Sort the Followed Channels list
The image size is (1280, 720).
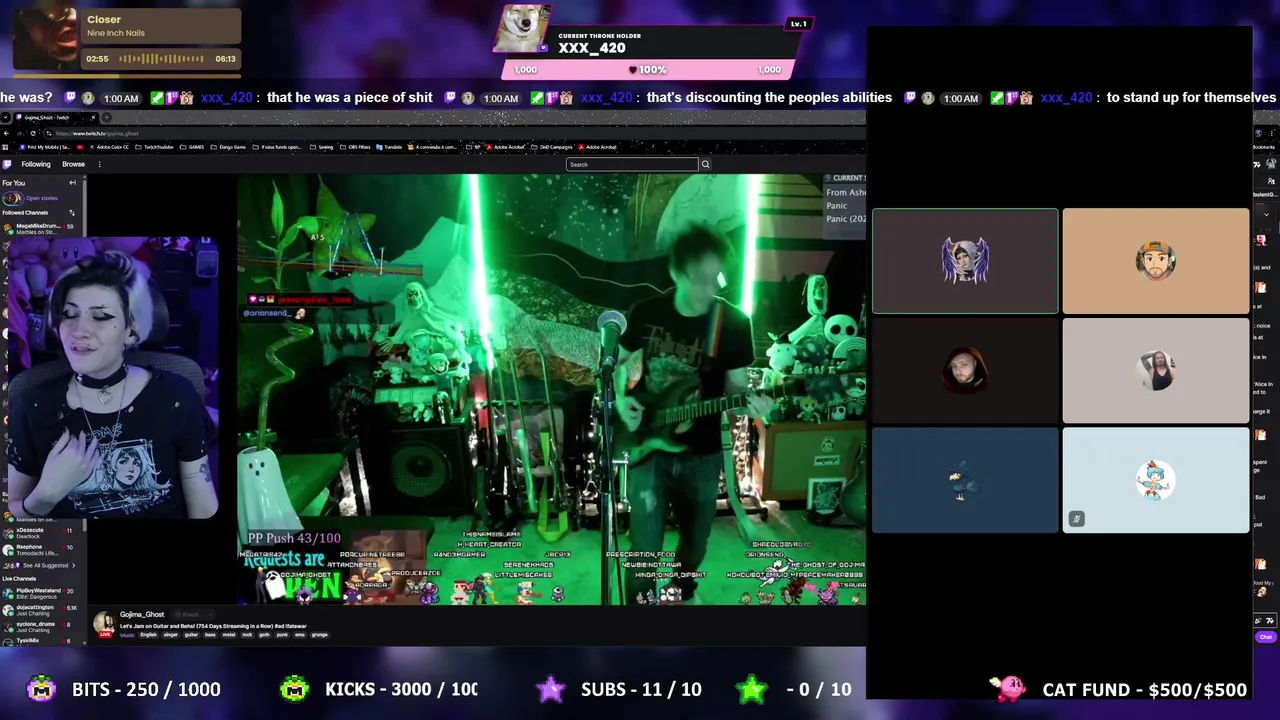pyautogui.click(x=71, y=213)
